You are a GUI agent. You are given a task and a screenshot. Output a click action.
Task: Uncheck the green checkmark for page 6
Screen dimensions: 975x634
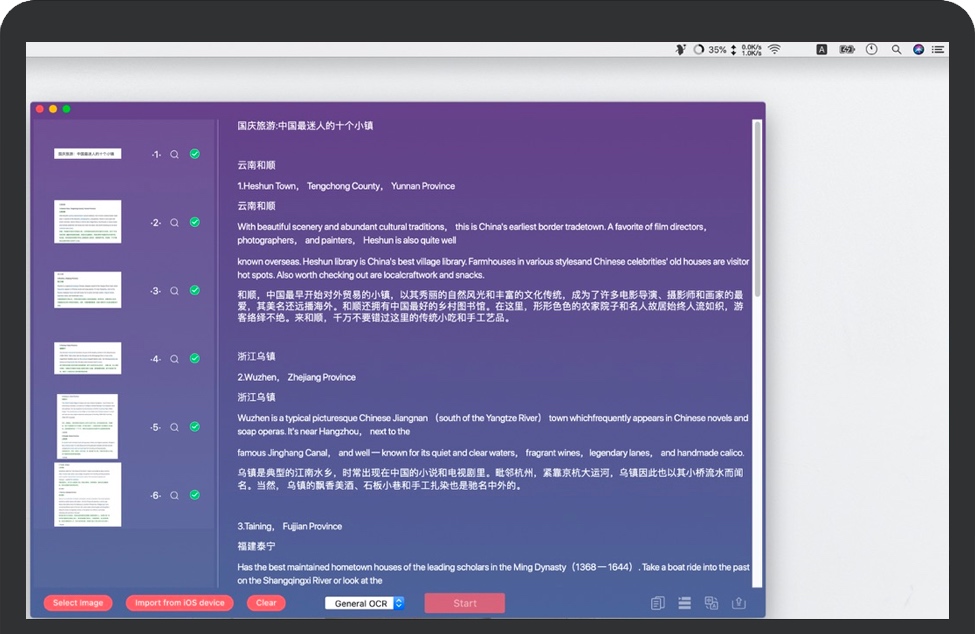pyautogui.click(x=195, y=494)
